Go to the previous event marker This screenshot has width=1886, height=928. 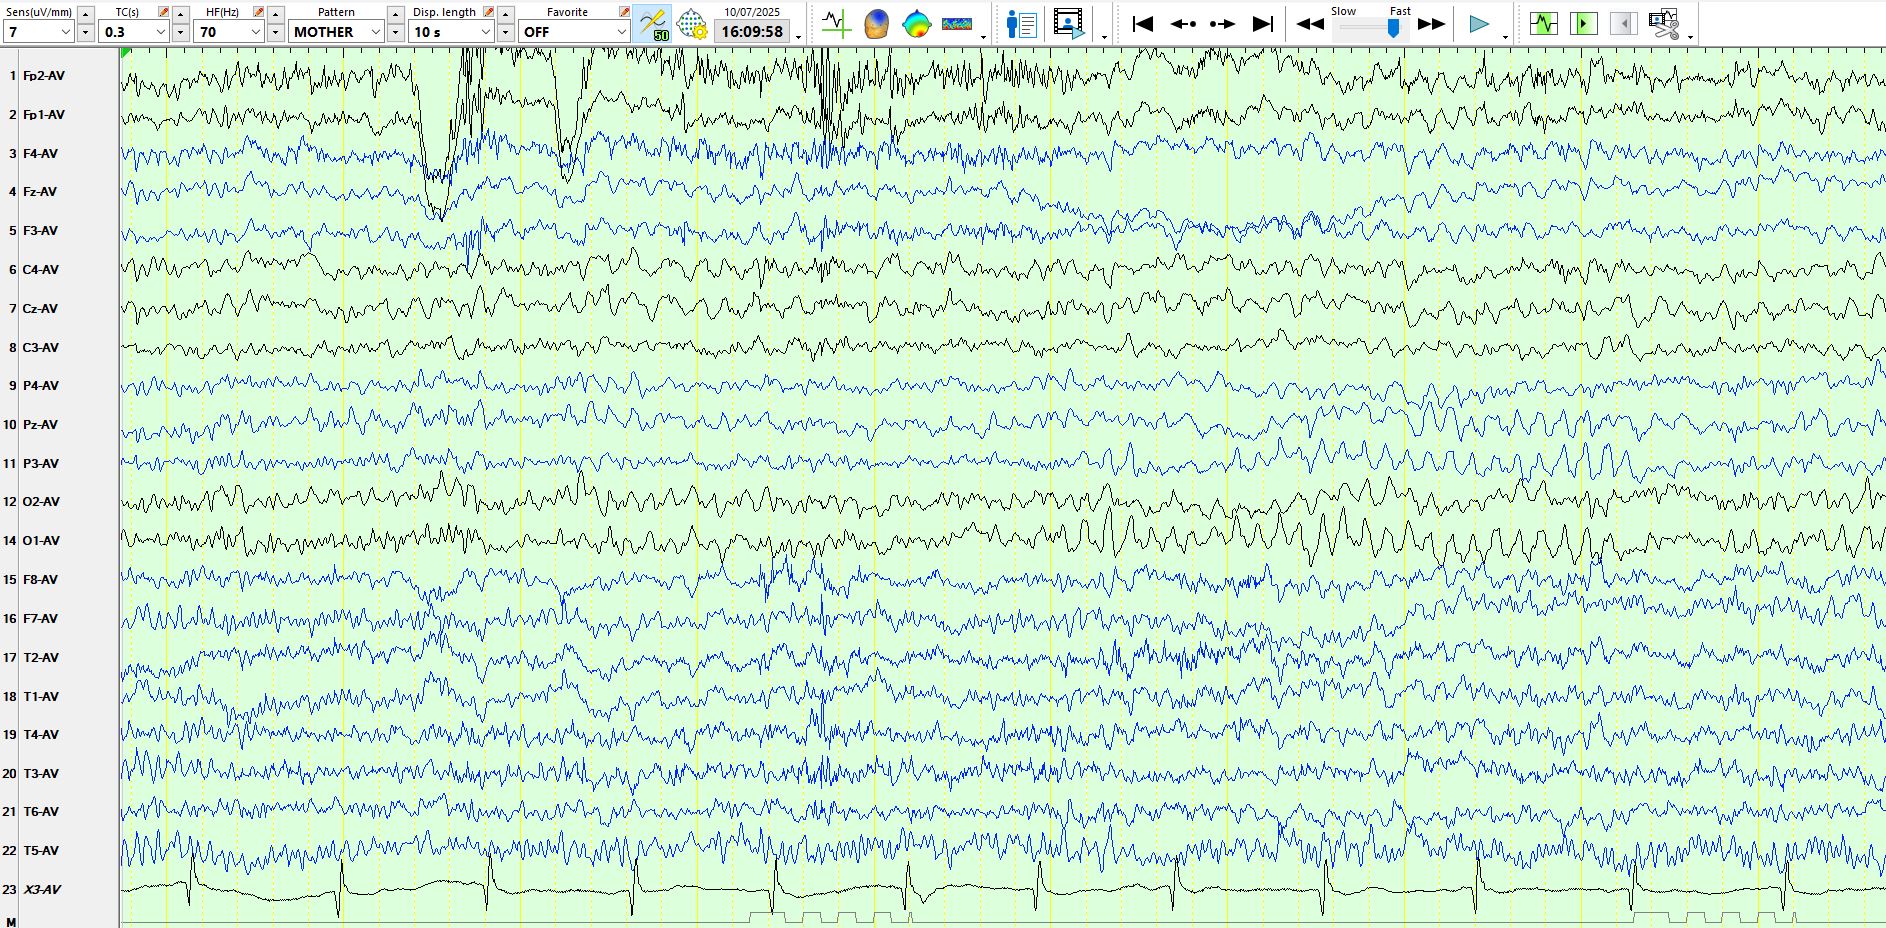1183,24
